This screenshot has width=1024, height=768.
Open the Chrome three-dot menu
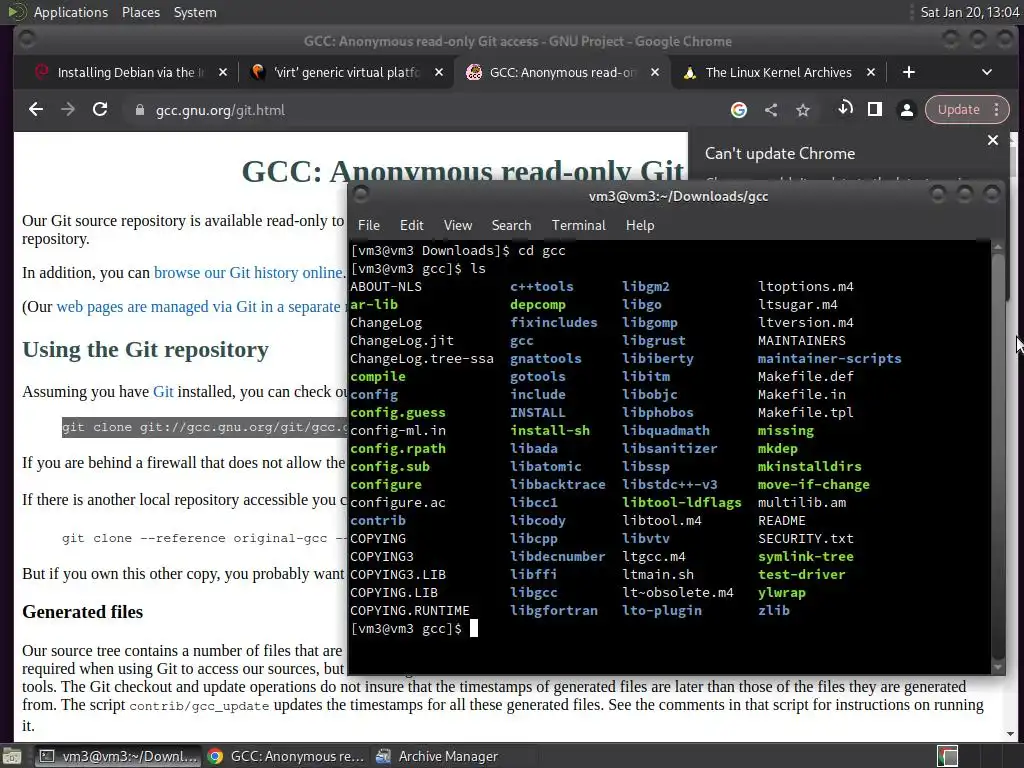pos(997,110)
